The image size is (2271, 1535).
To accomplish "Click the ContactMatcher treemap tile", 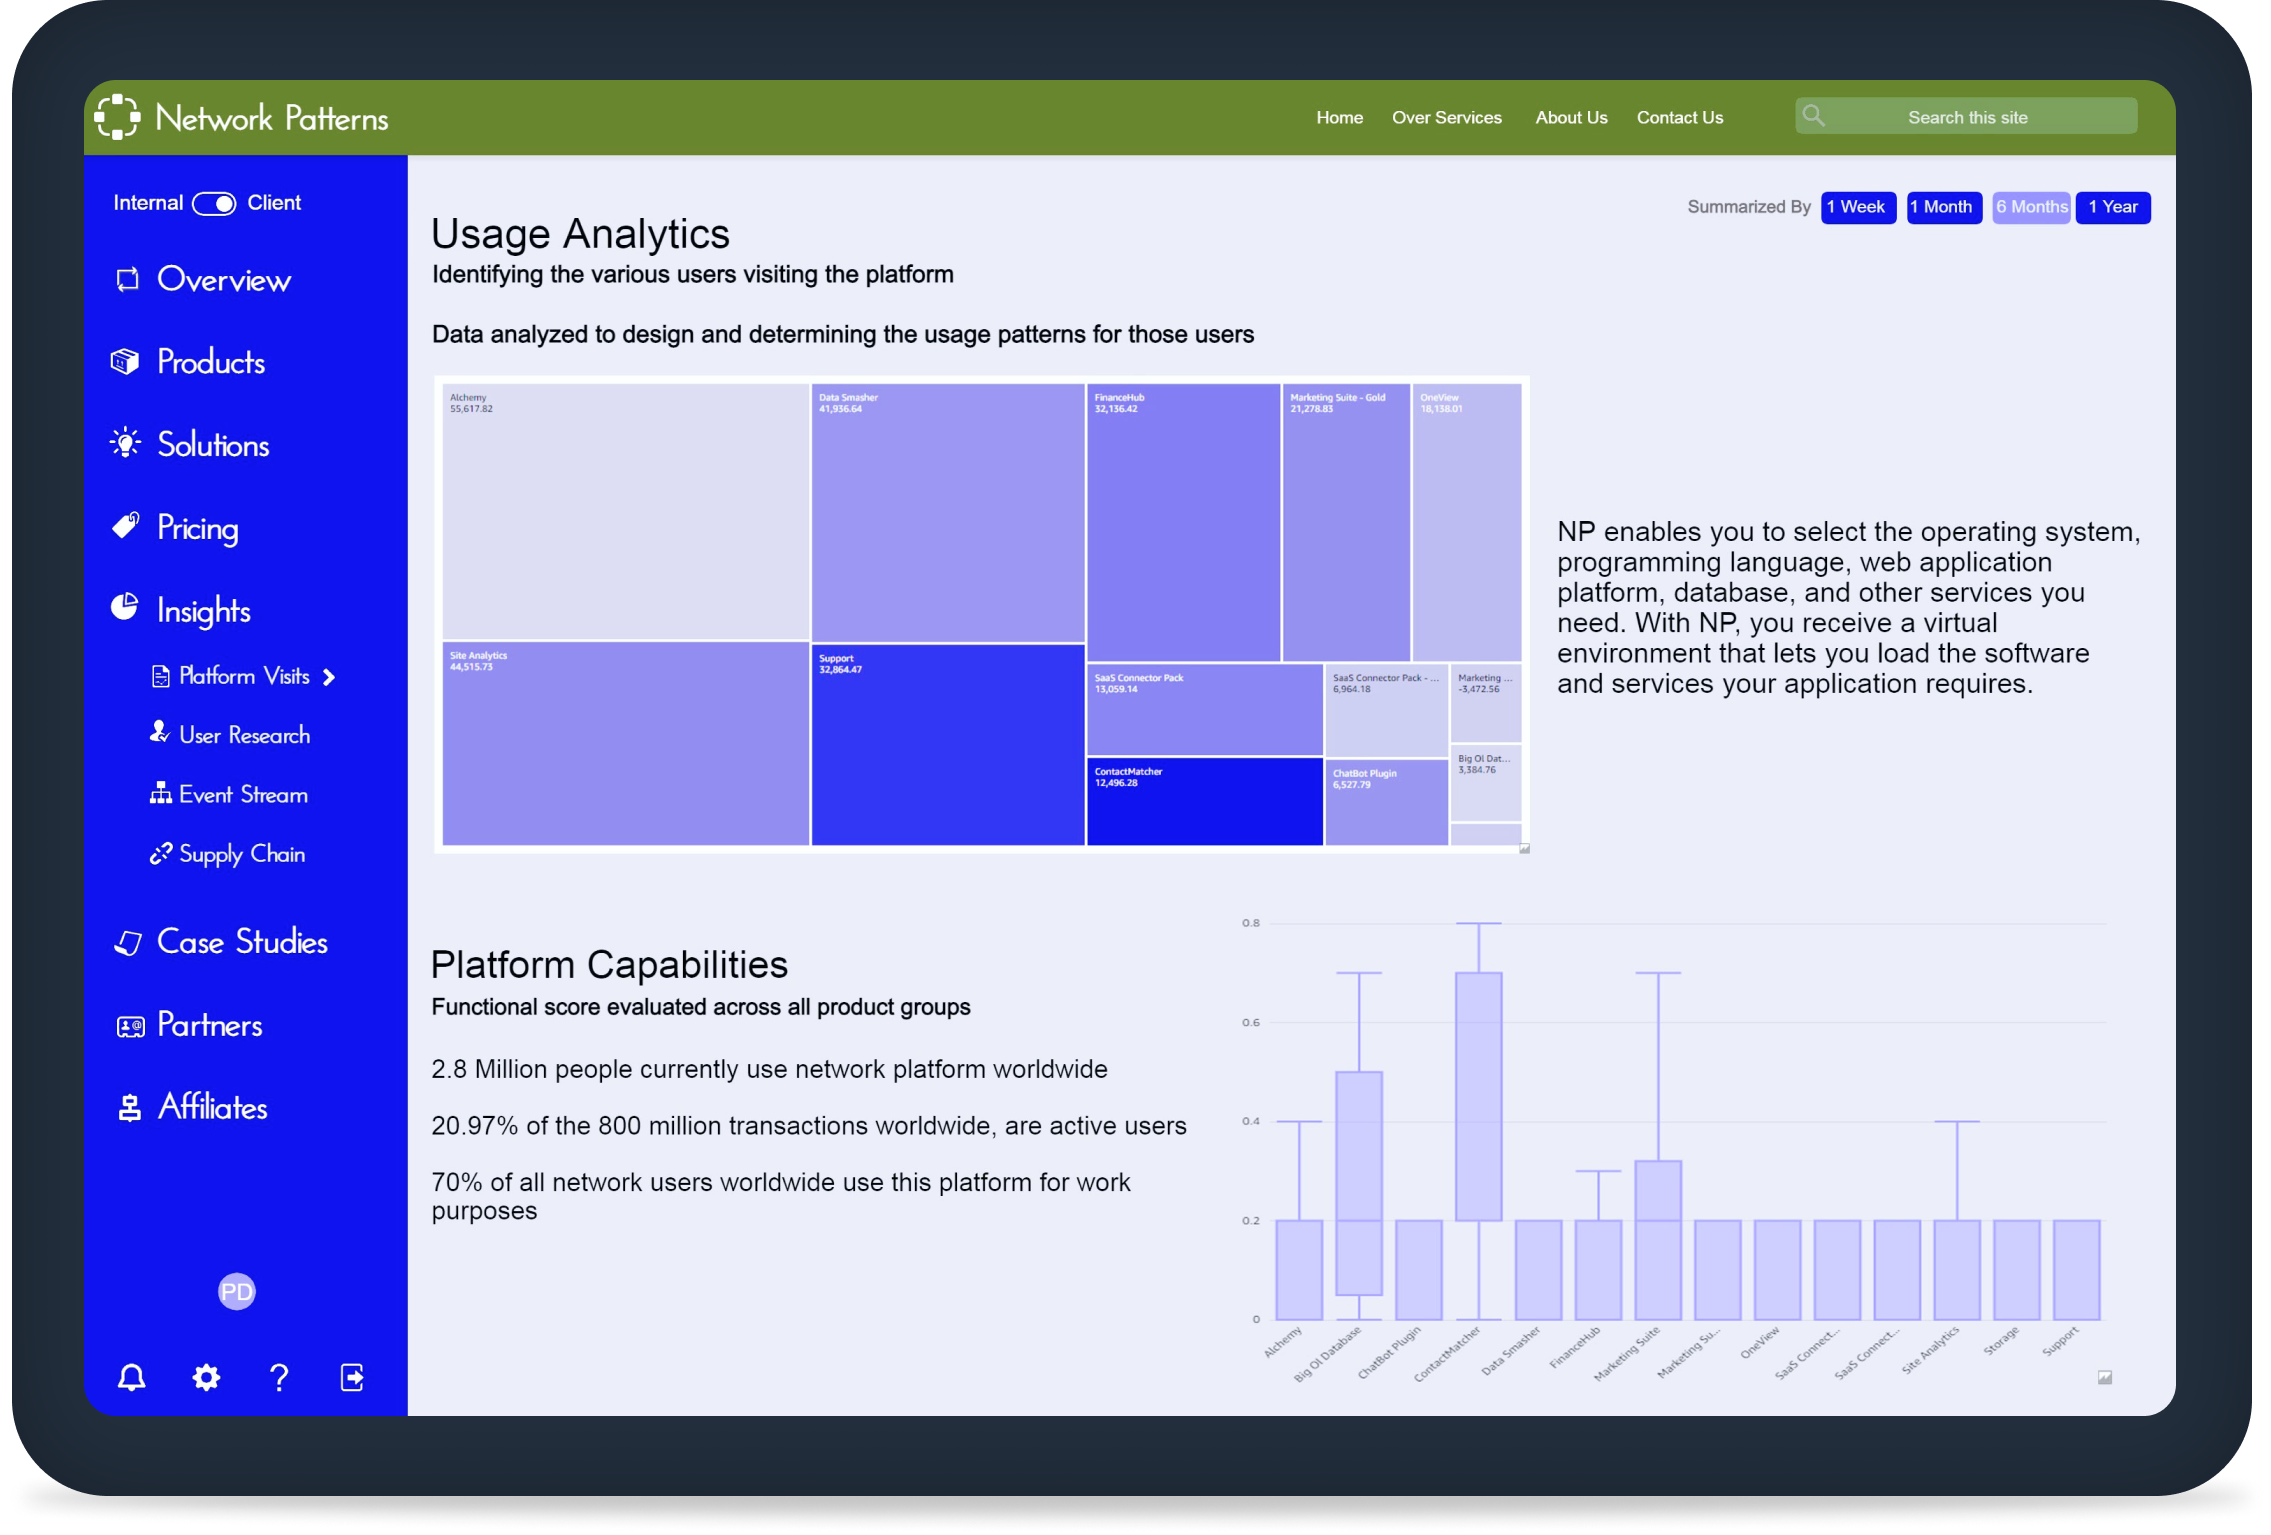I will coord(1204,801).
